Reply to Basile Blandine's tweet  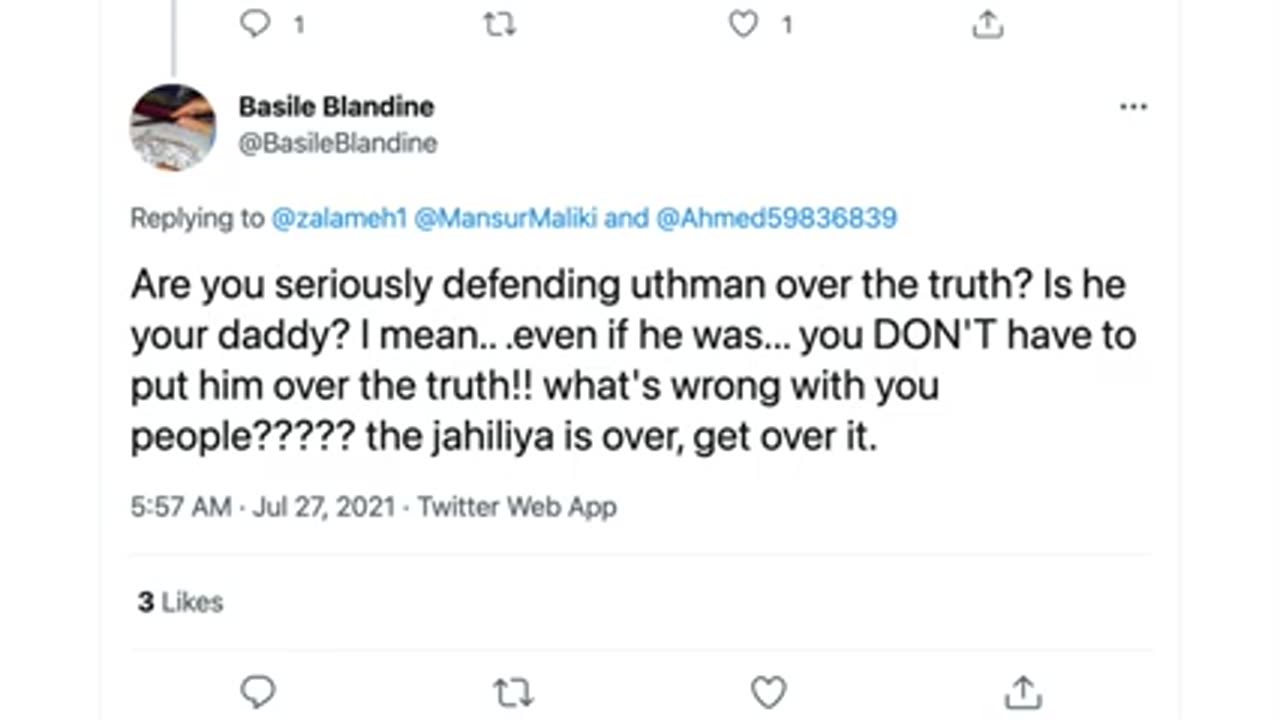[258, 691]
